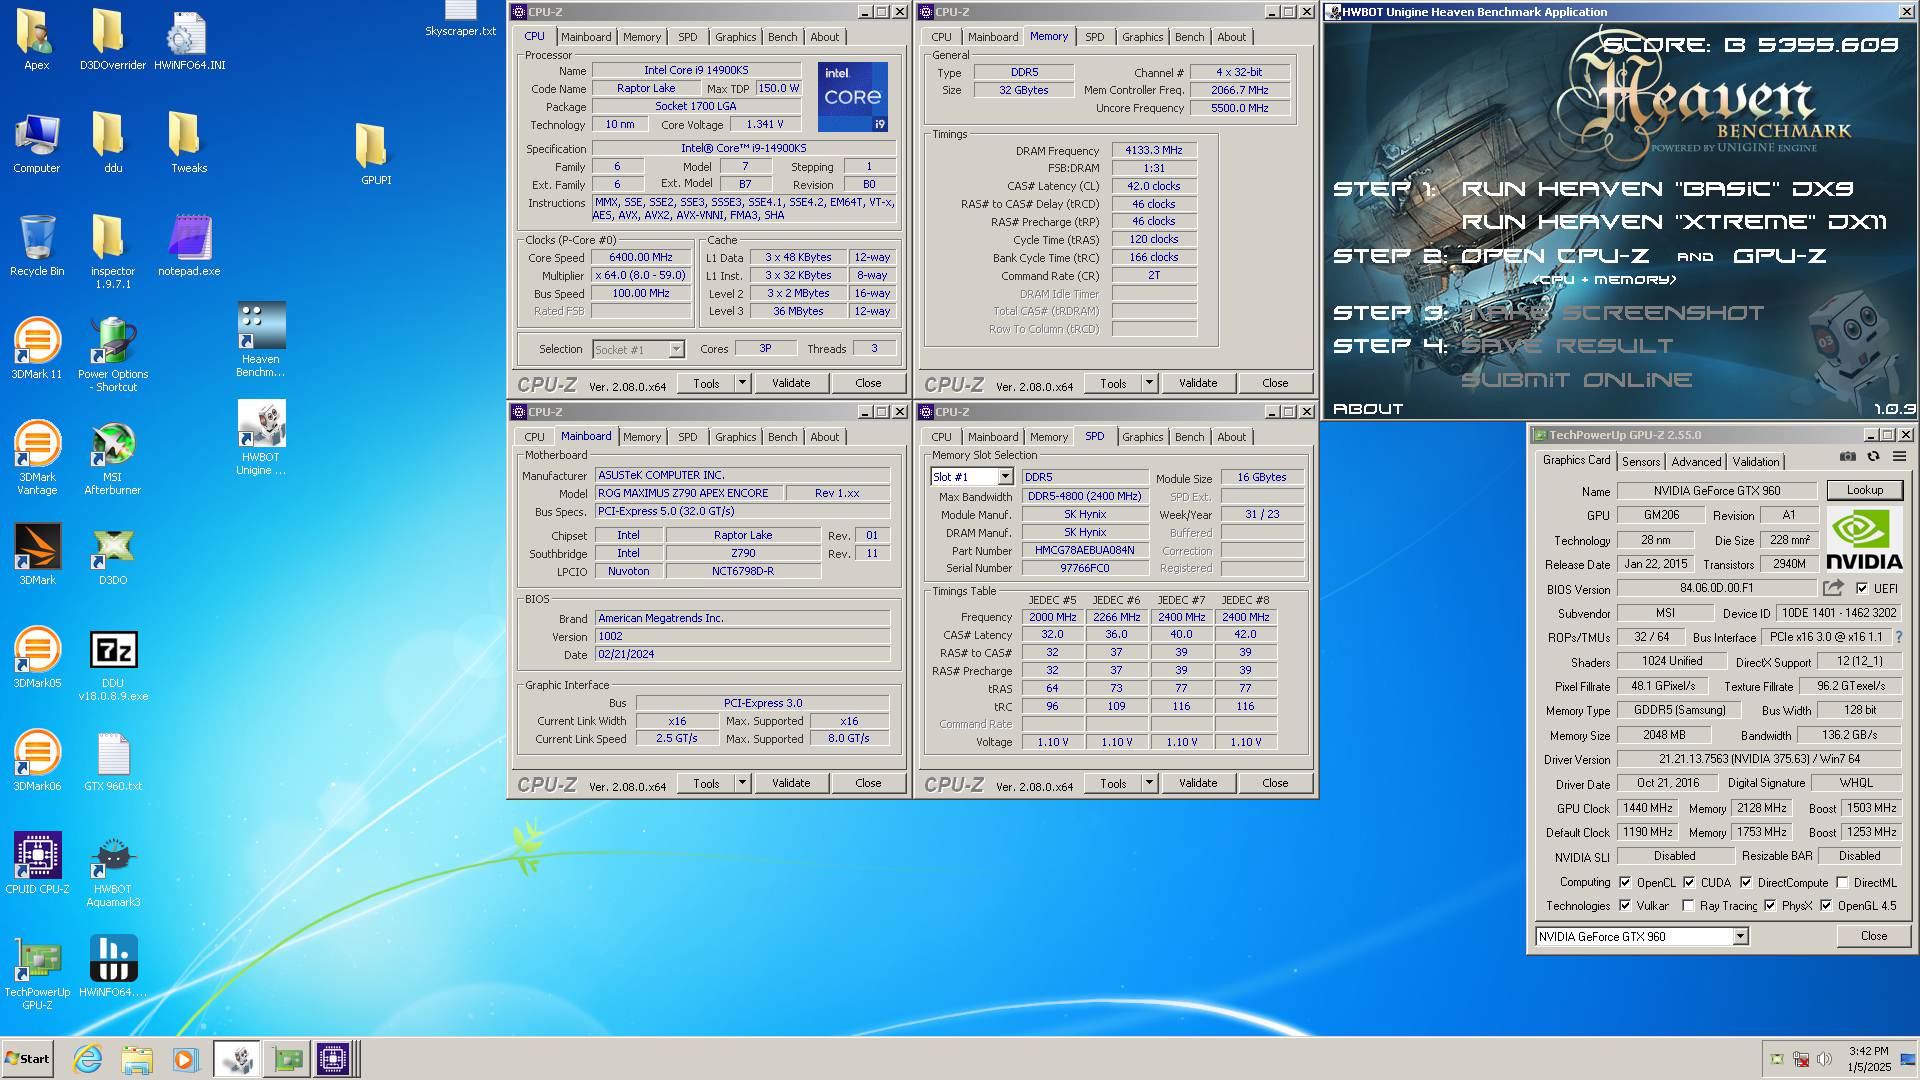Toggle the UEFI checkbox in GPU-Z
1920x1080 pixels.
[x=1862, y=589]
